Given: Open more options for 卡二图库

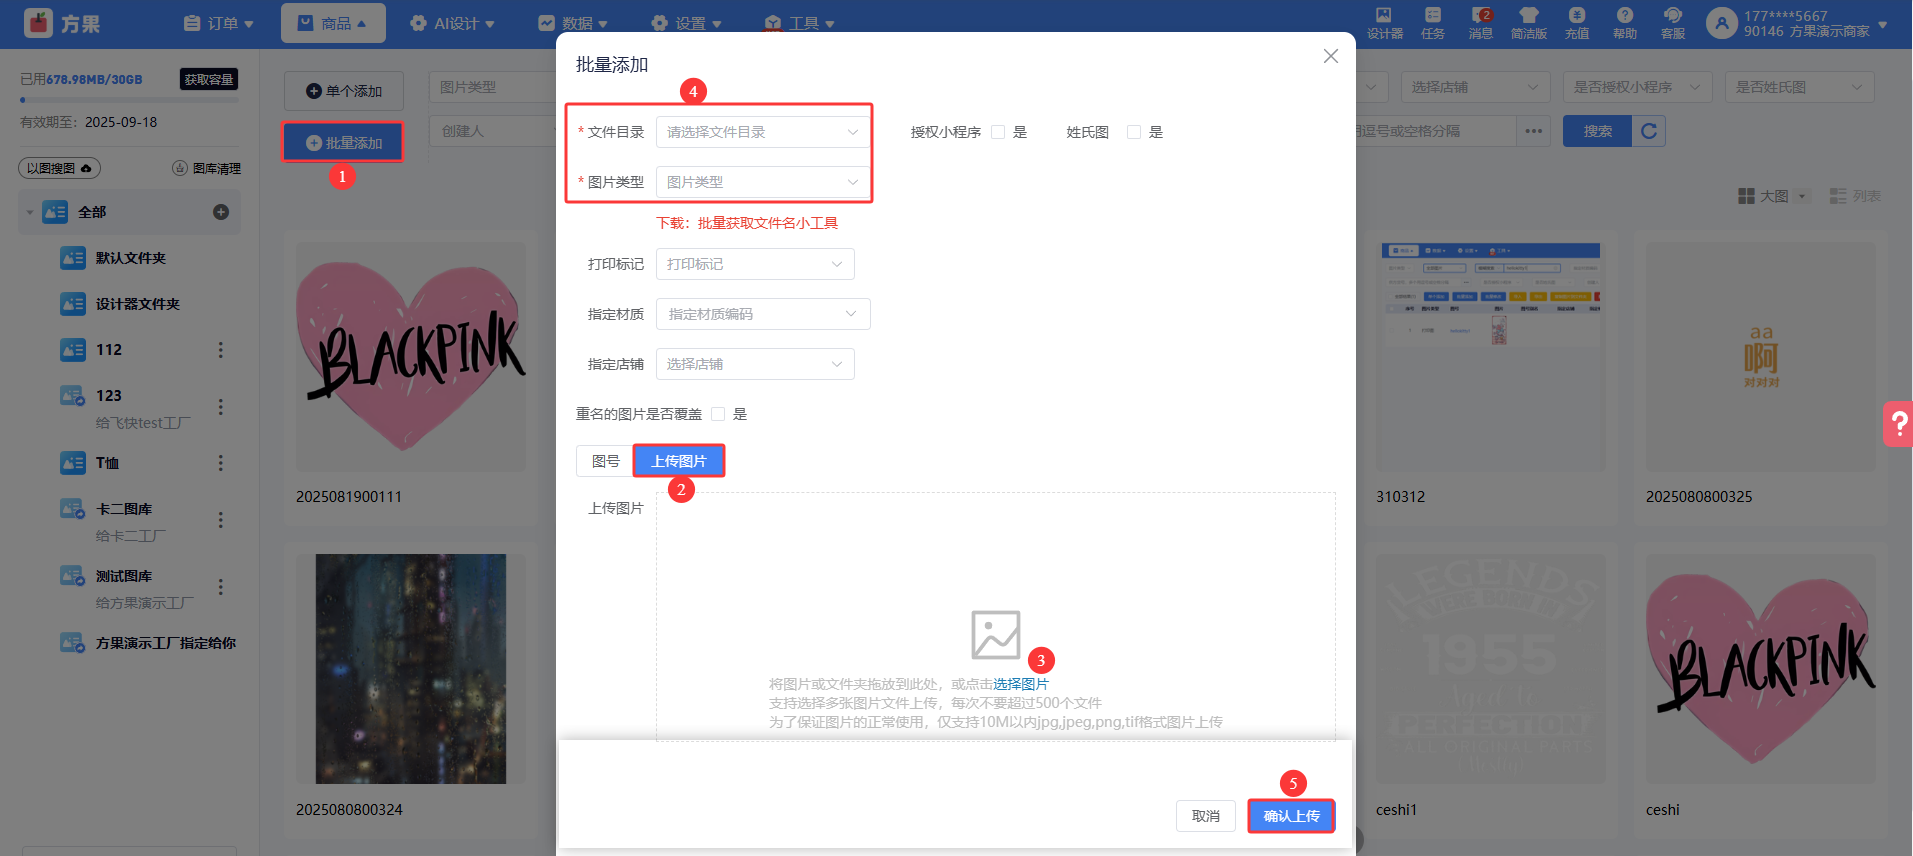Looking at the screenshot, I should pyautogui.click(x=221, y=520).
